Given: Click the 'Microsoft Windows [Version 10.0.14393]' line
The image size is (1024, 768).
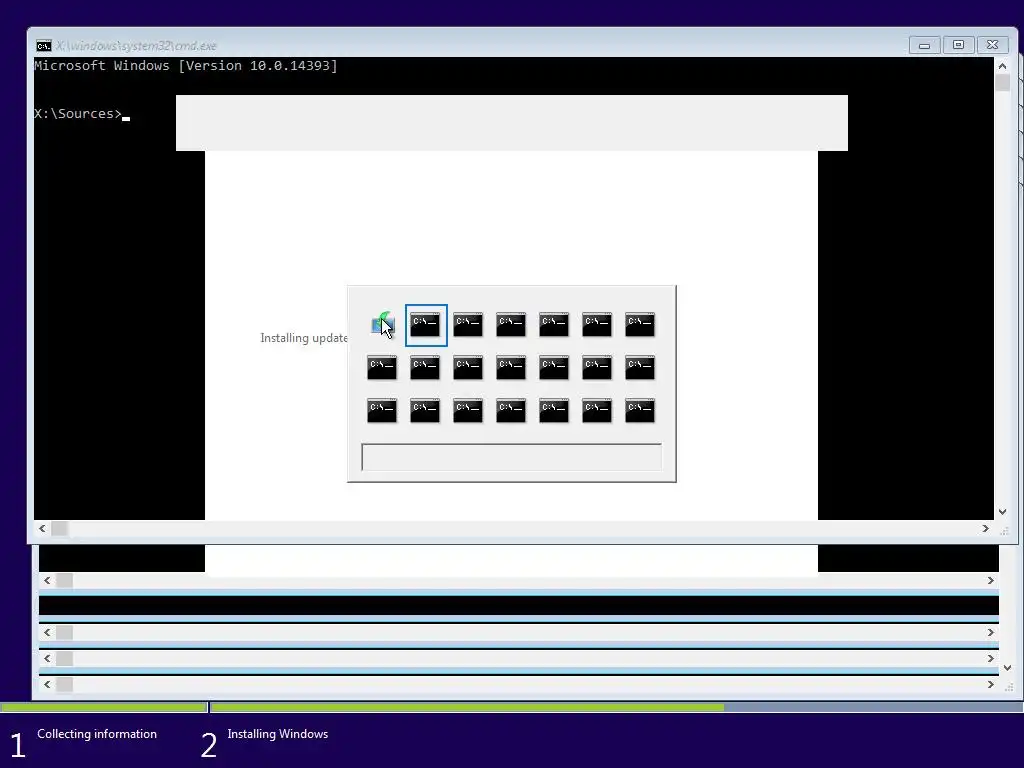Looking at the screenshot, I should [x=185, y=65].
